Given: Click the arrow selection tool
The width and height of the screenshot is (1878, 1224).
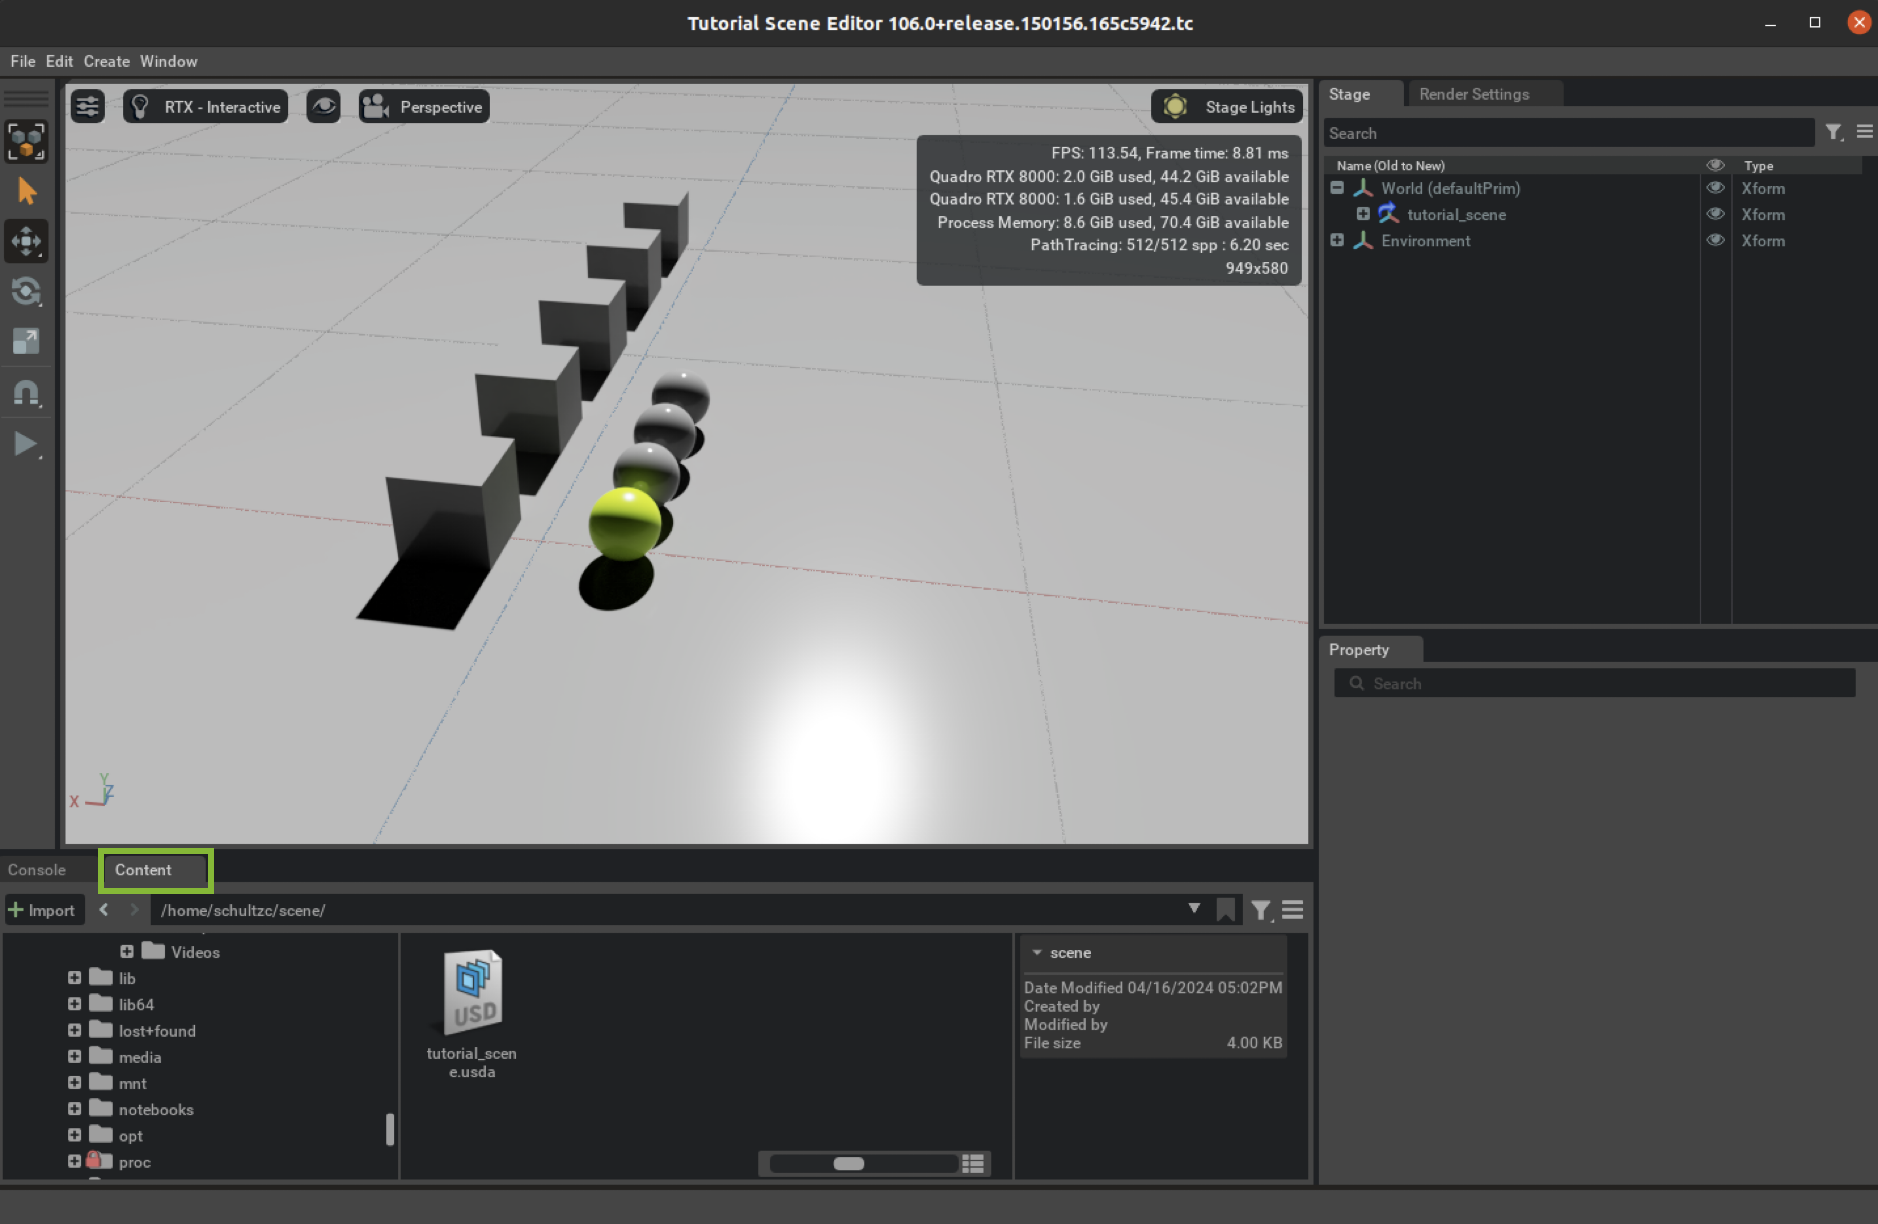Looking at the screenshot, I should (x=26, y=191).
